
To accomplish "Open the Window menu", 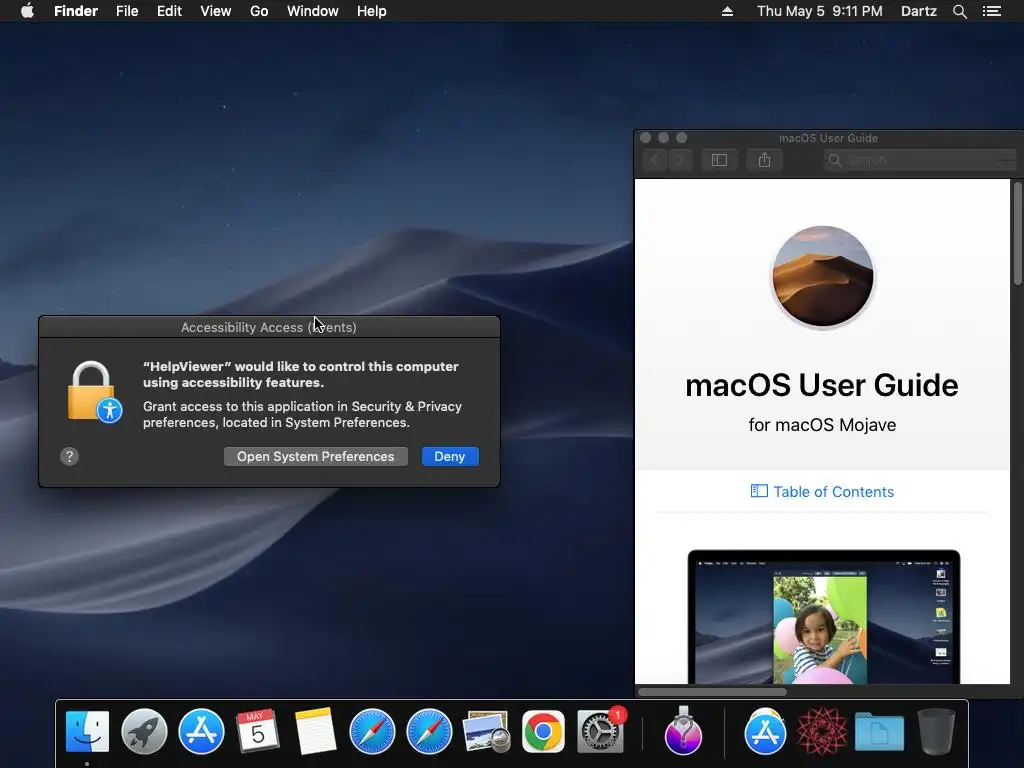I will click(x=313, y=11).
